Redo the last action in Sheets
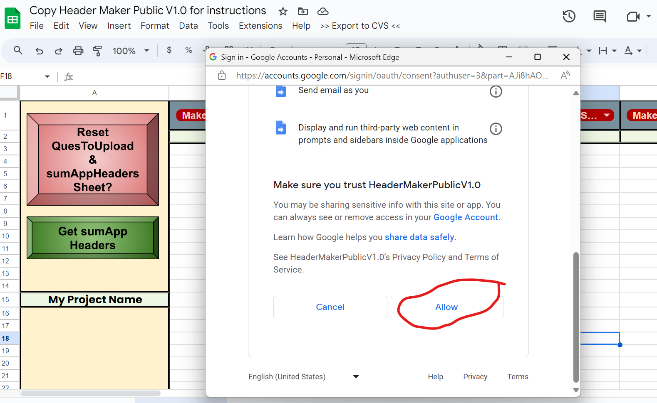Image resolution: width=657 pixels, height=403 pixels. click(58, 51)
